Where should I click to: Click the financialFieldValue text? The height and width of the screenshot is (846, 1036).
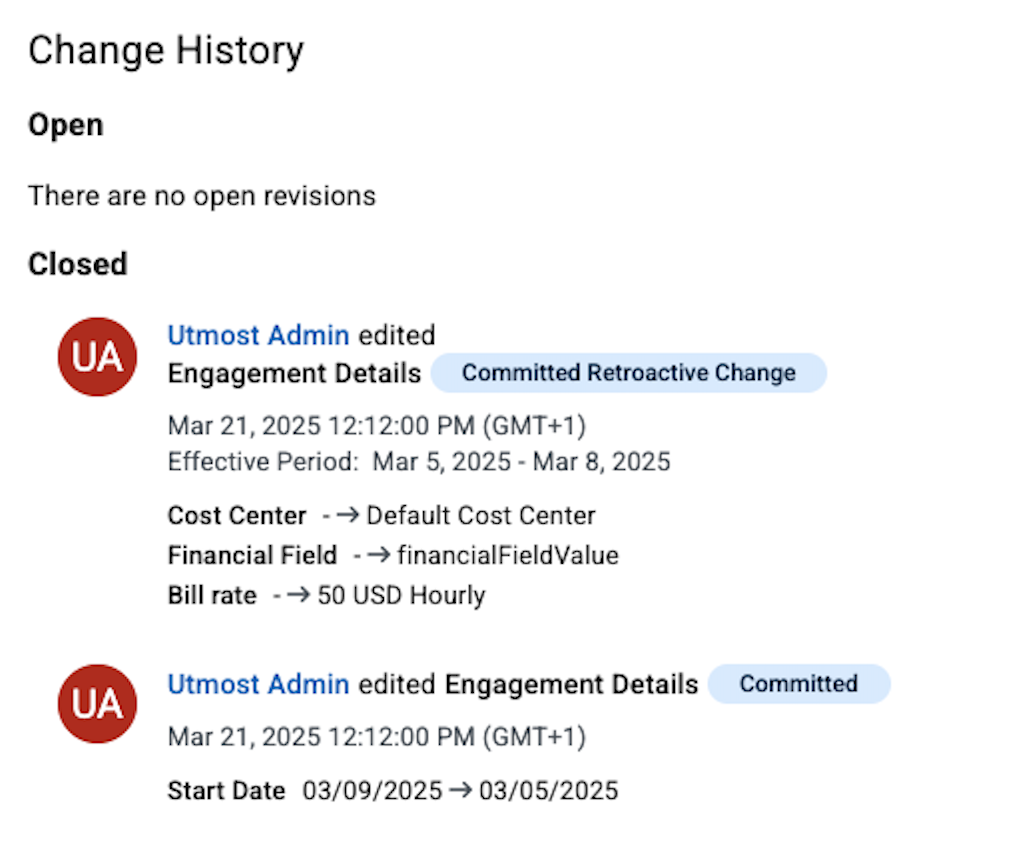(x=508, y=555)
